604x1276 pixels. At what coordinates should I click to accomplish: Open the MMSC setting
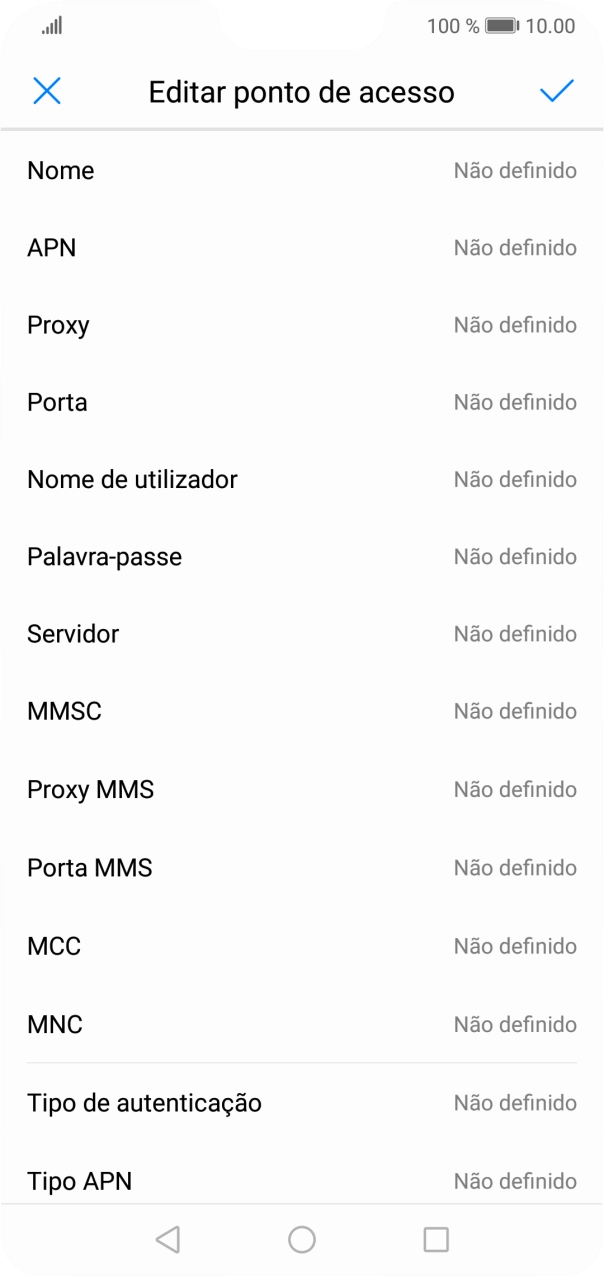pyautogui.click(x=302, y=711)
